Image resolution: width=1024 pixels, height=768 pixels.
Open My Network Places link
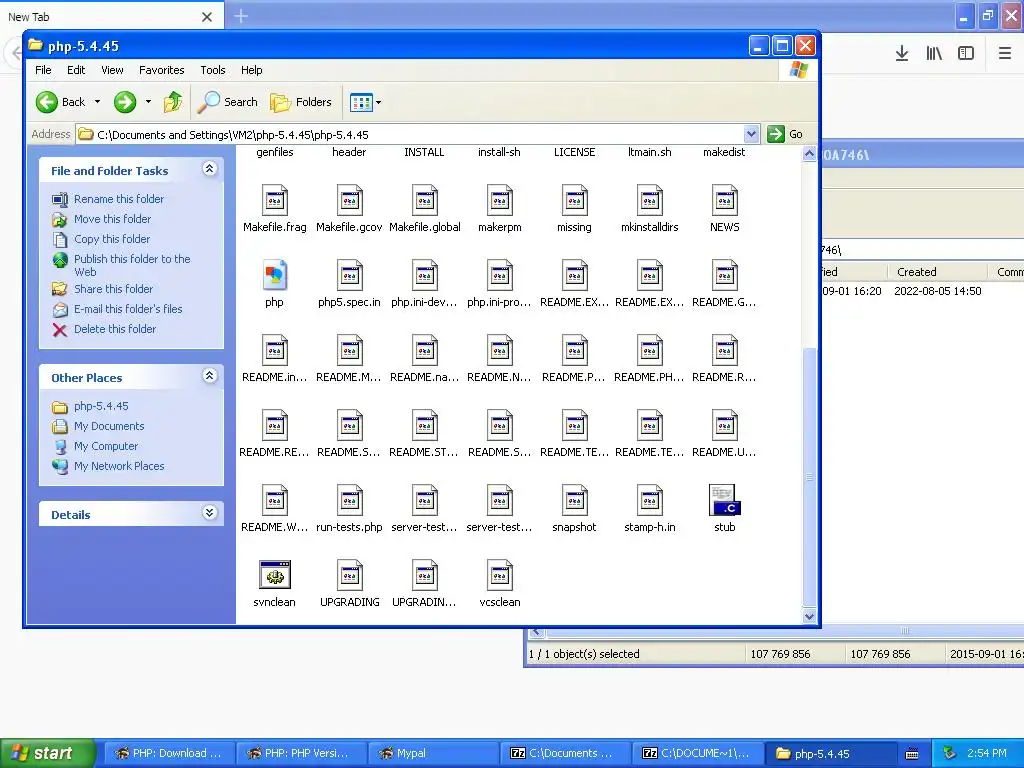tap(119, 466)
